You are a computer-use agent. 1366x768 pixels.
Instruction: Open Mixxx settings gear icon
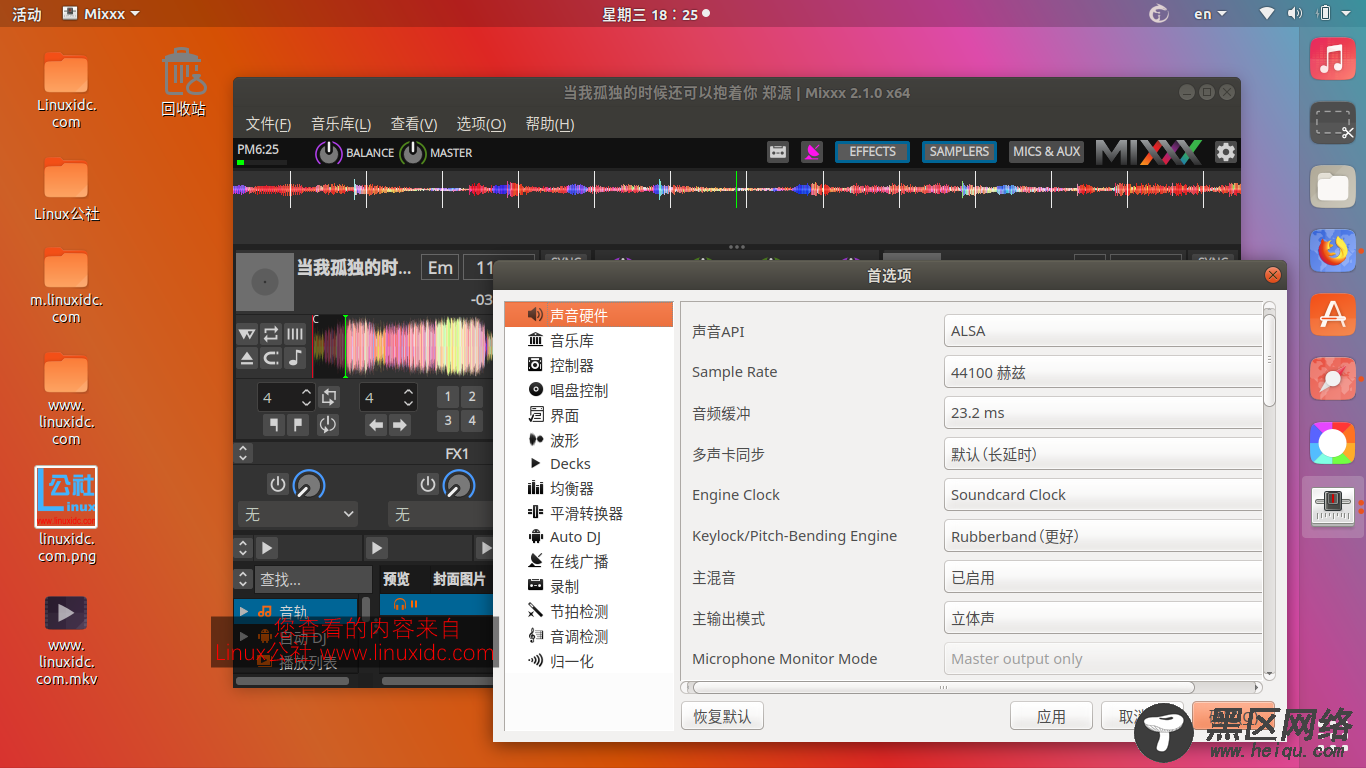pos(1226,152)
